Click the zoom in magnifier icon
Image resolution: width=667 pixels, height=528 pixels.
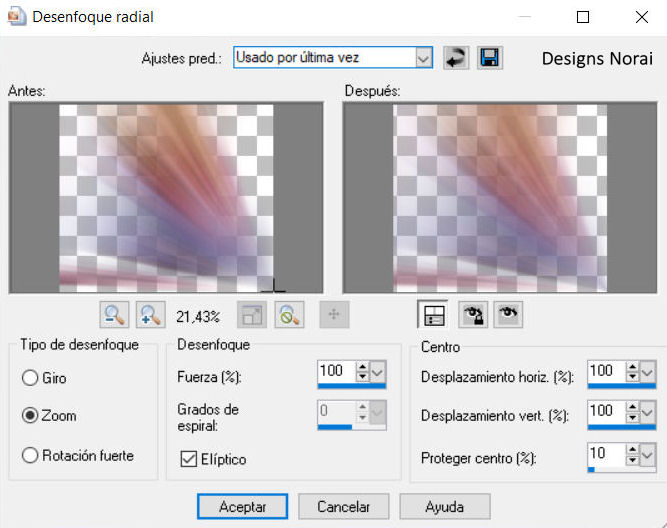click(x=151, y=315)
